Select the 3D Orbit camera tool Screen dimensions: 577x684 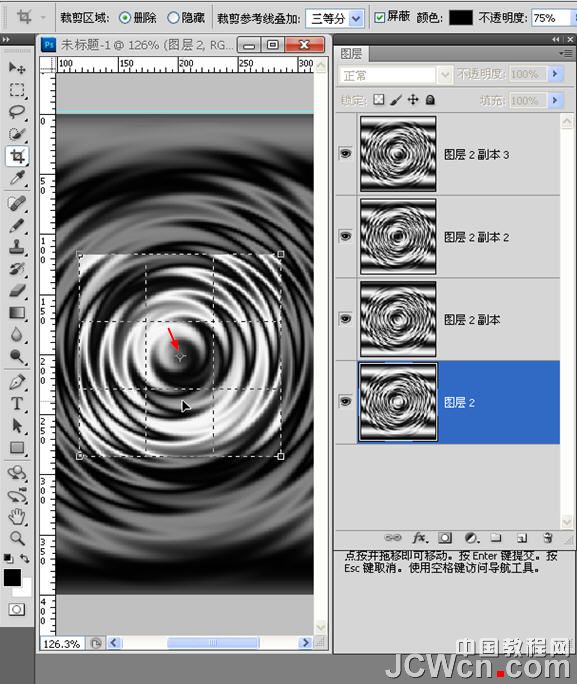(x=17, y=495)
